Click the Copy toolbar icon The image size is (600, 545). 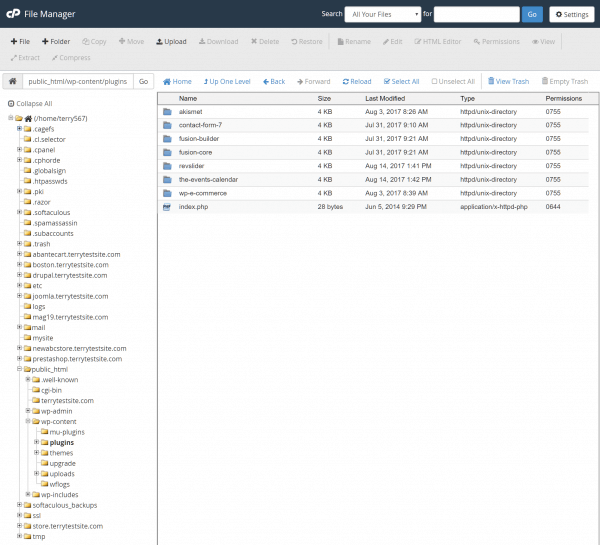click(86, 41)
